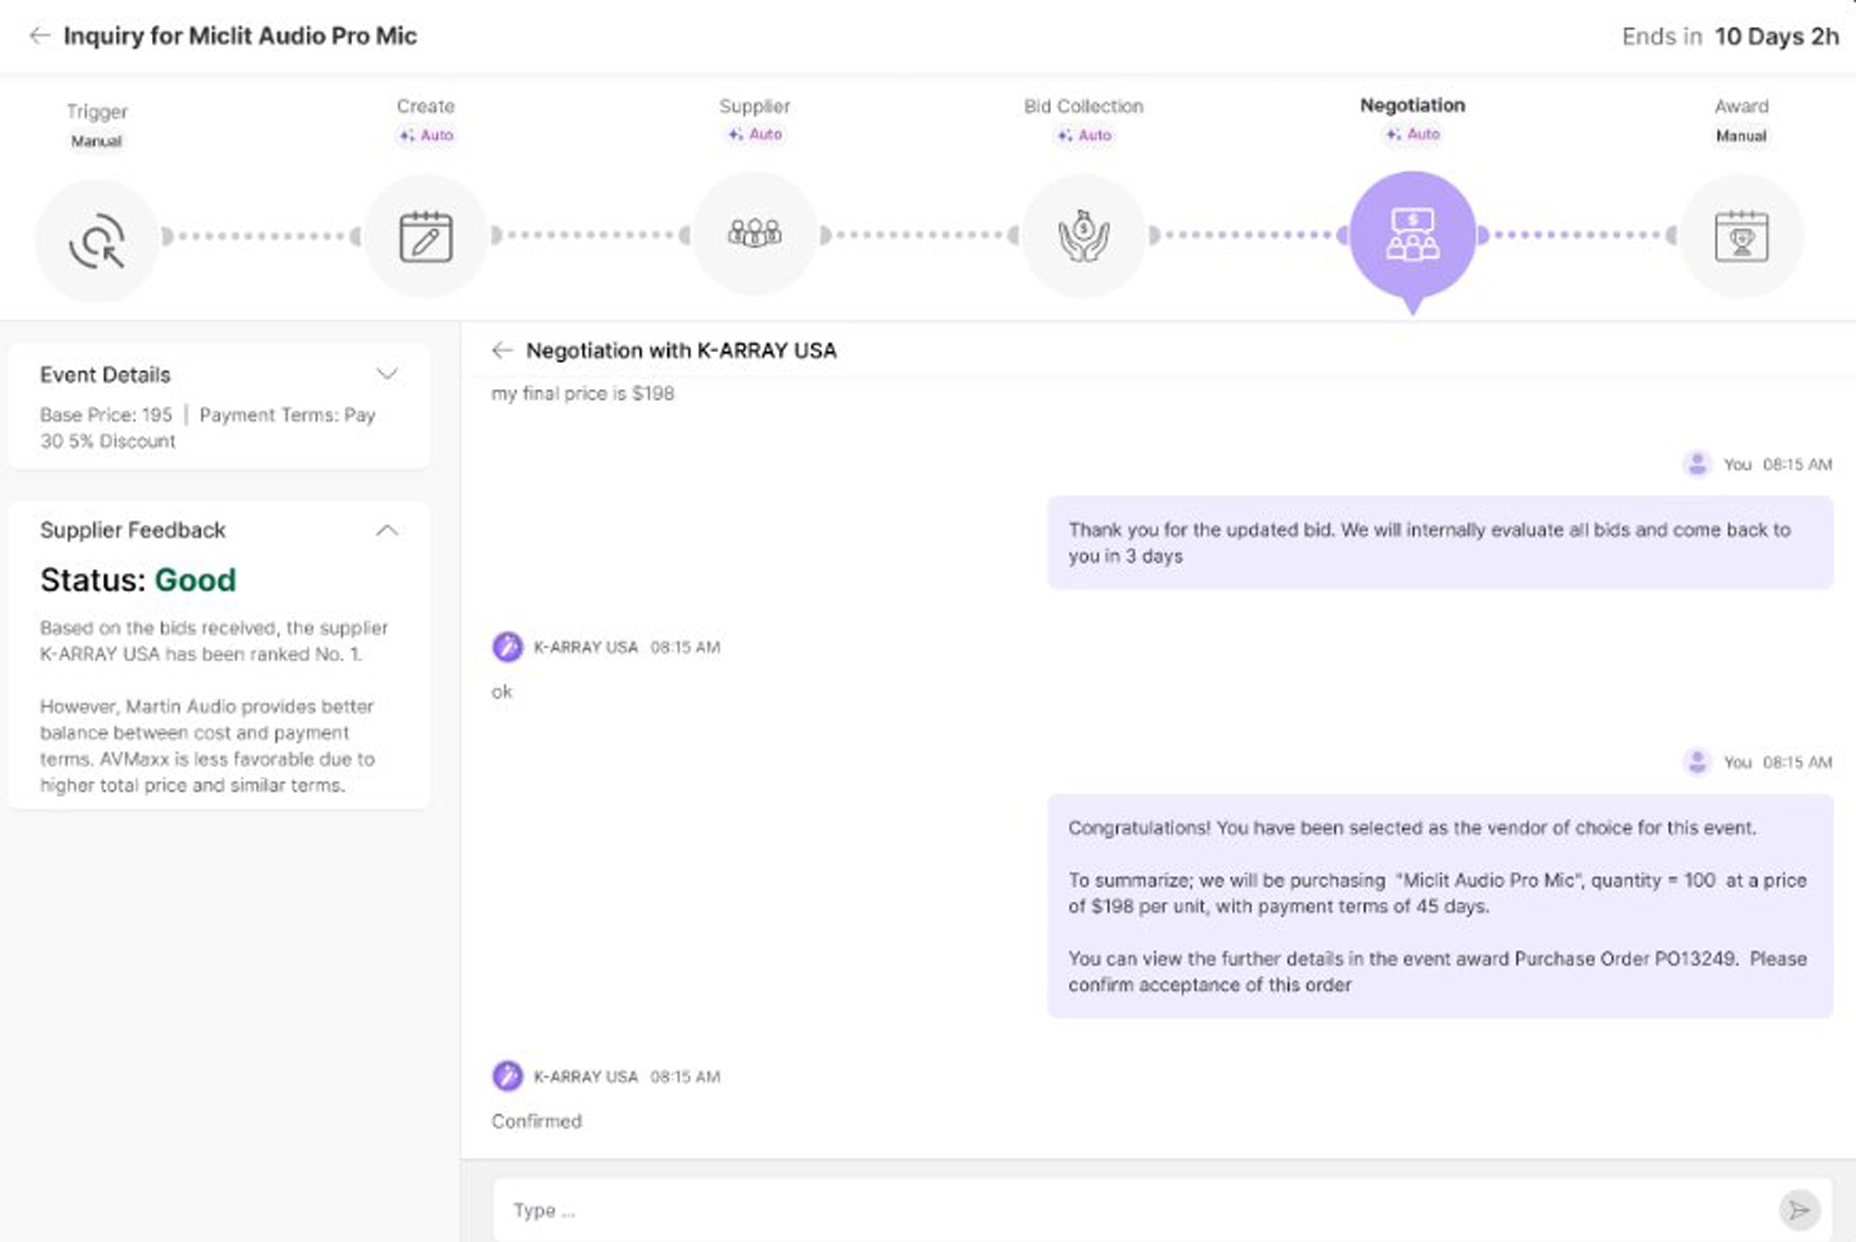Viewport: 1856px width, 1242px height.
Task: Select the Supplier stage label
Action: [754, 106]
